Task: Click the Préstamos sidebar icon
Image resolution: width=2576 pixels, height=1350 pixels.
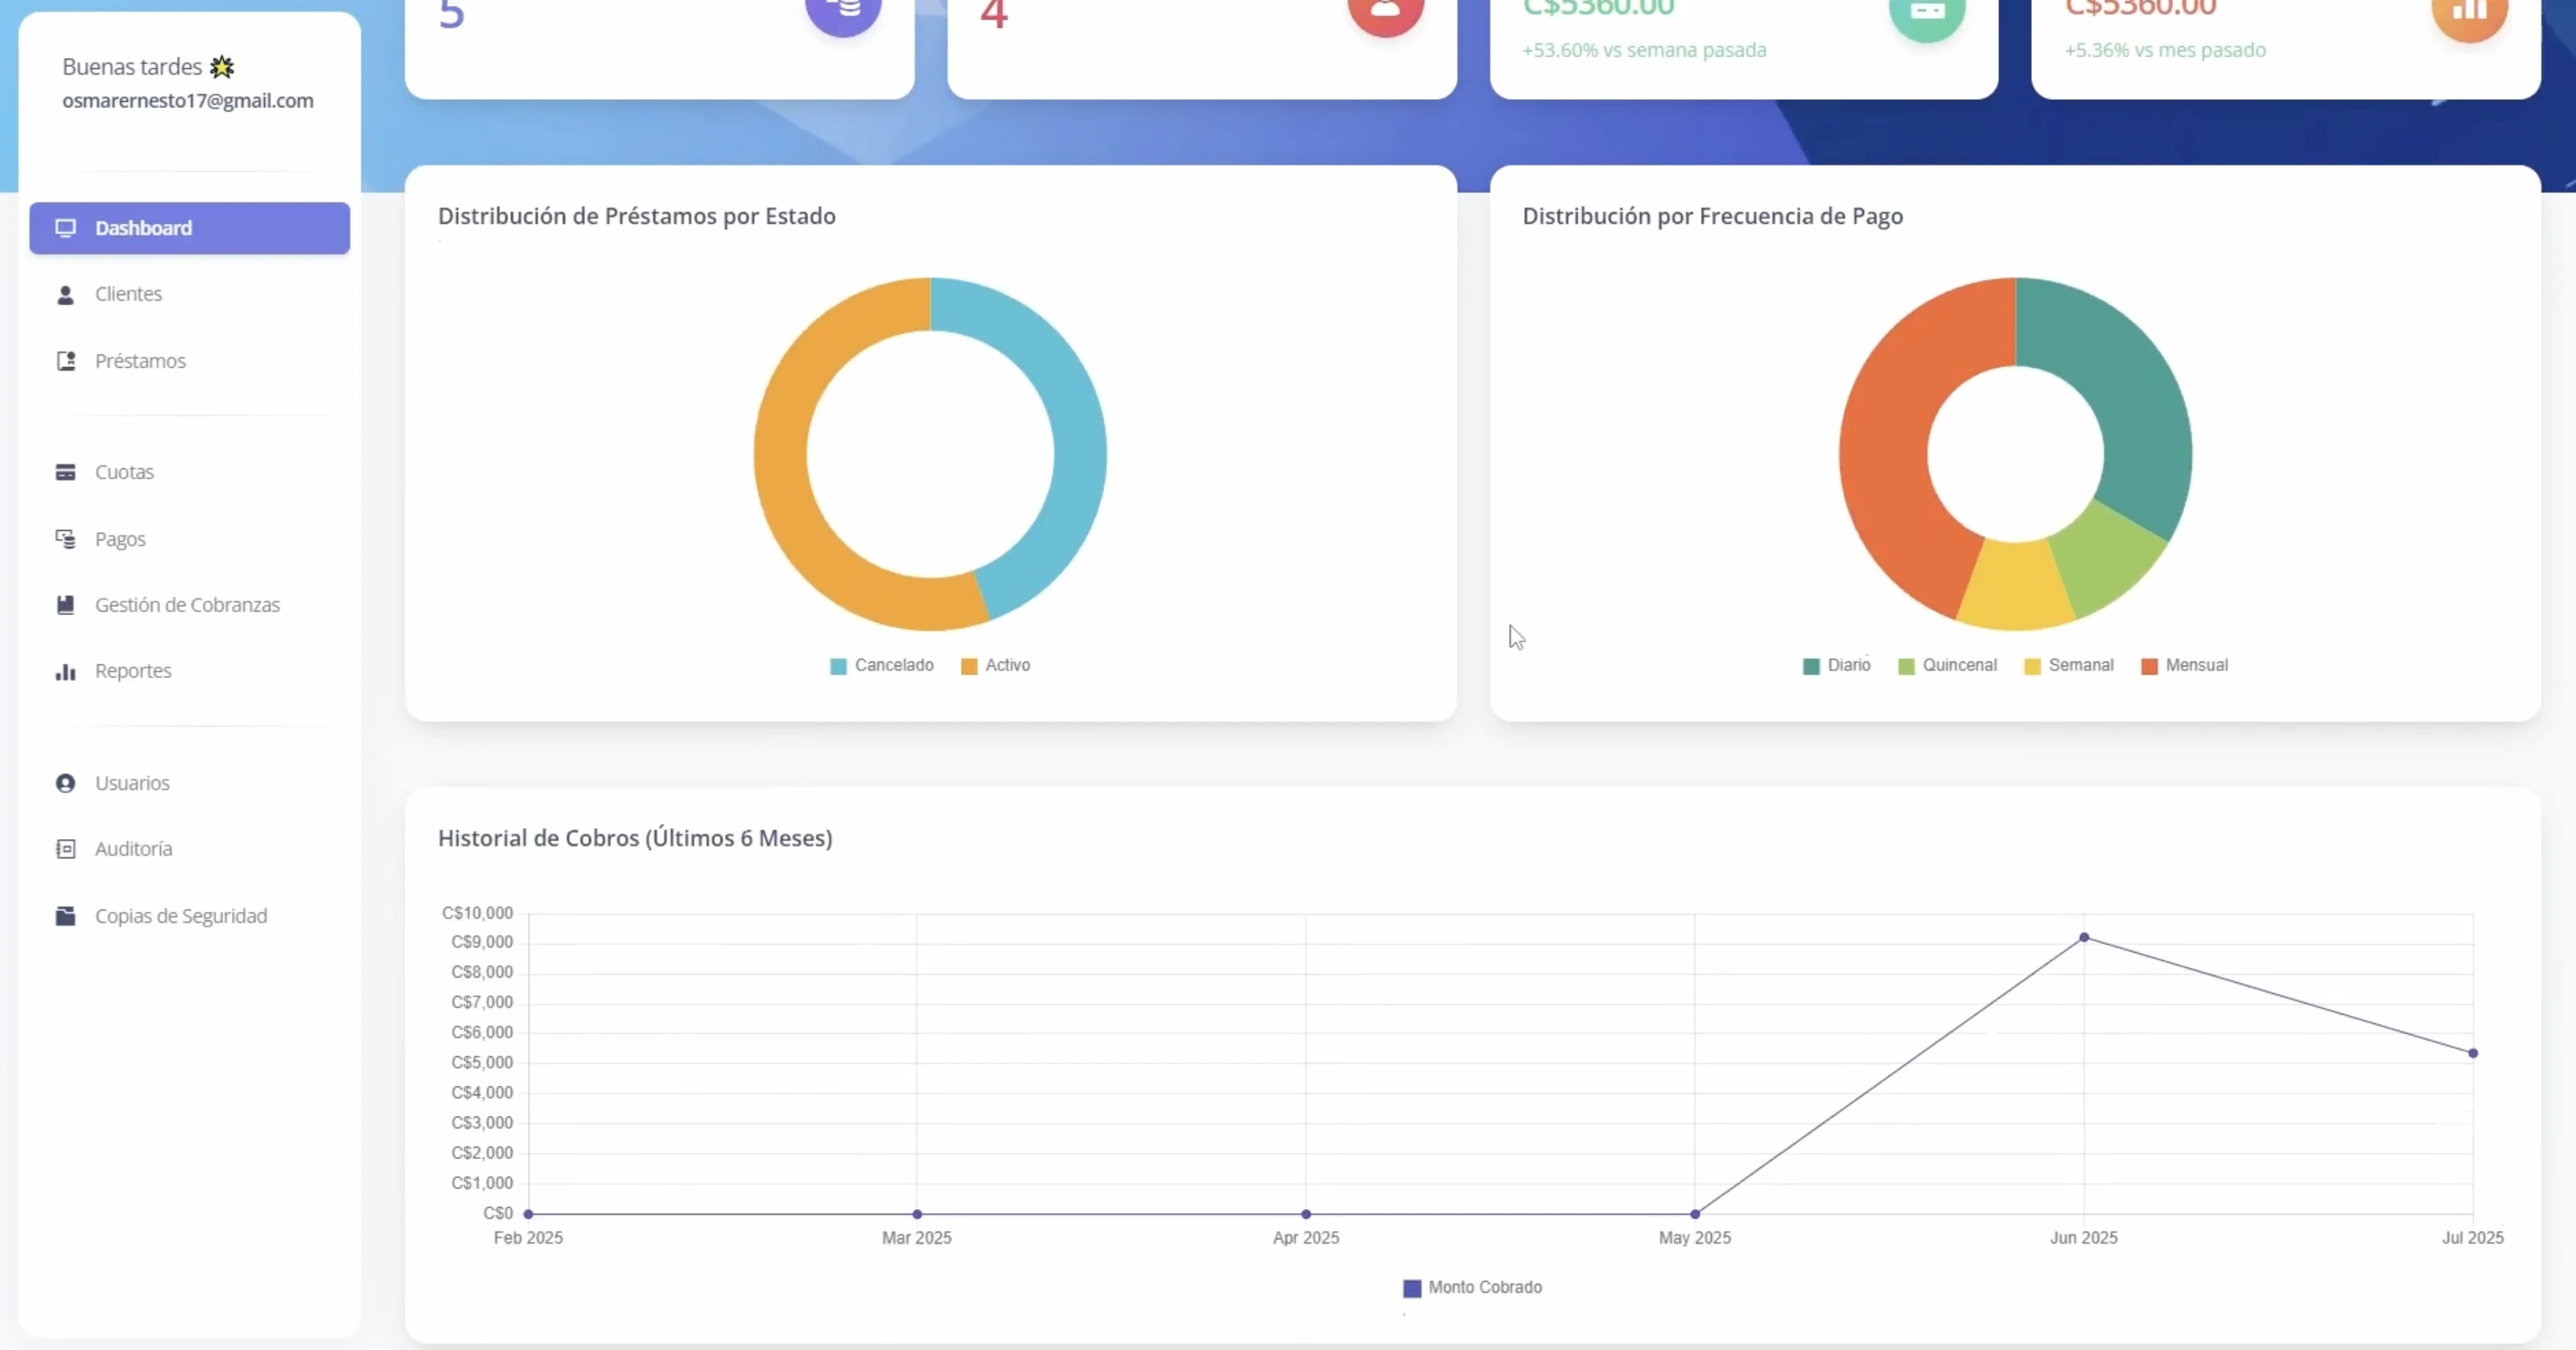Action: click(66, 361)
